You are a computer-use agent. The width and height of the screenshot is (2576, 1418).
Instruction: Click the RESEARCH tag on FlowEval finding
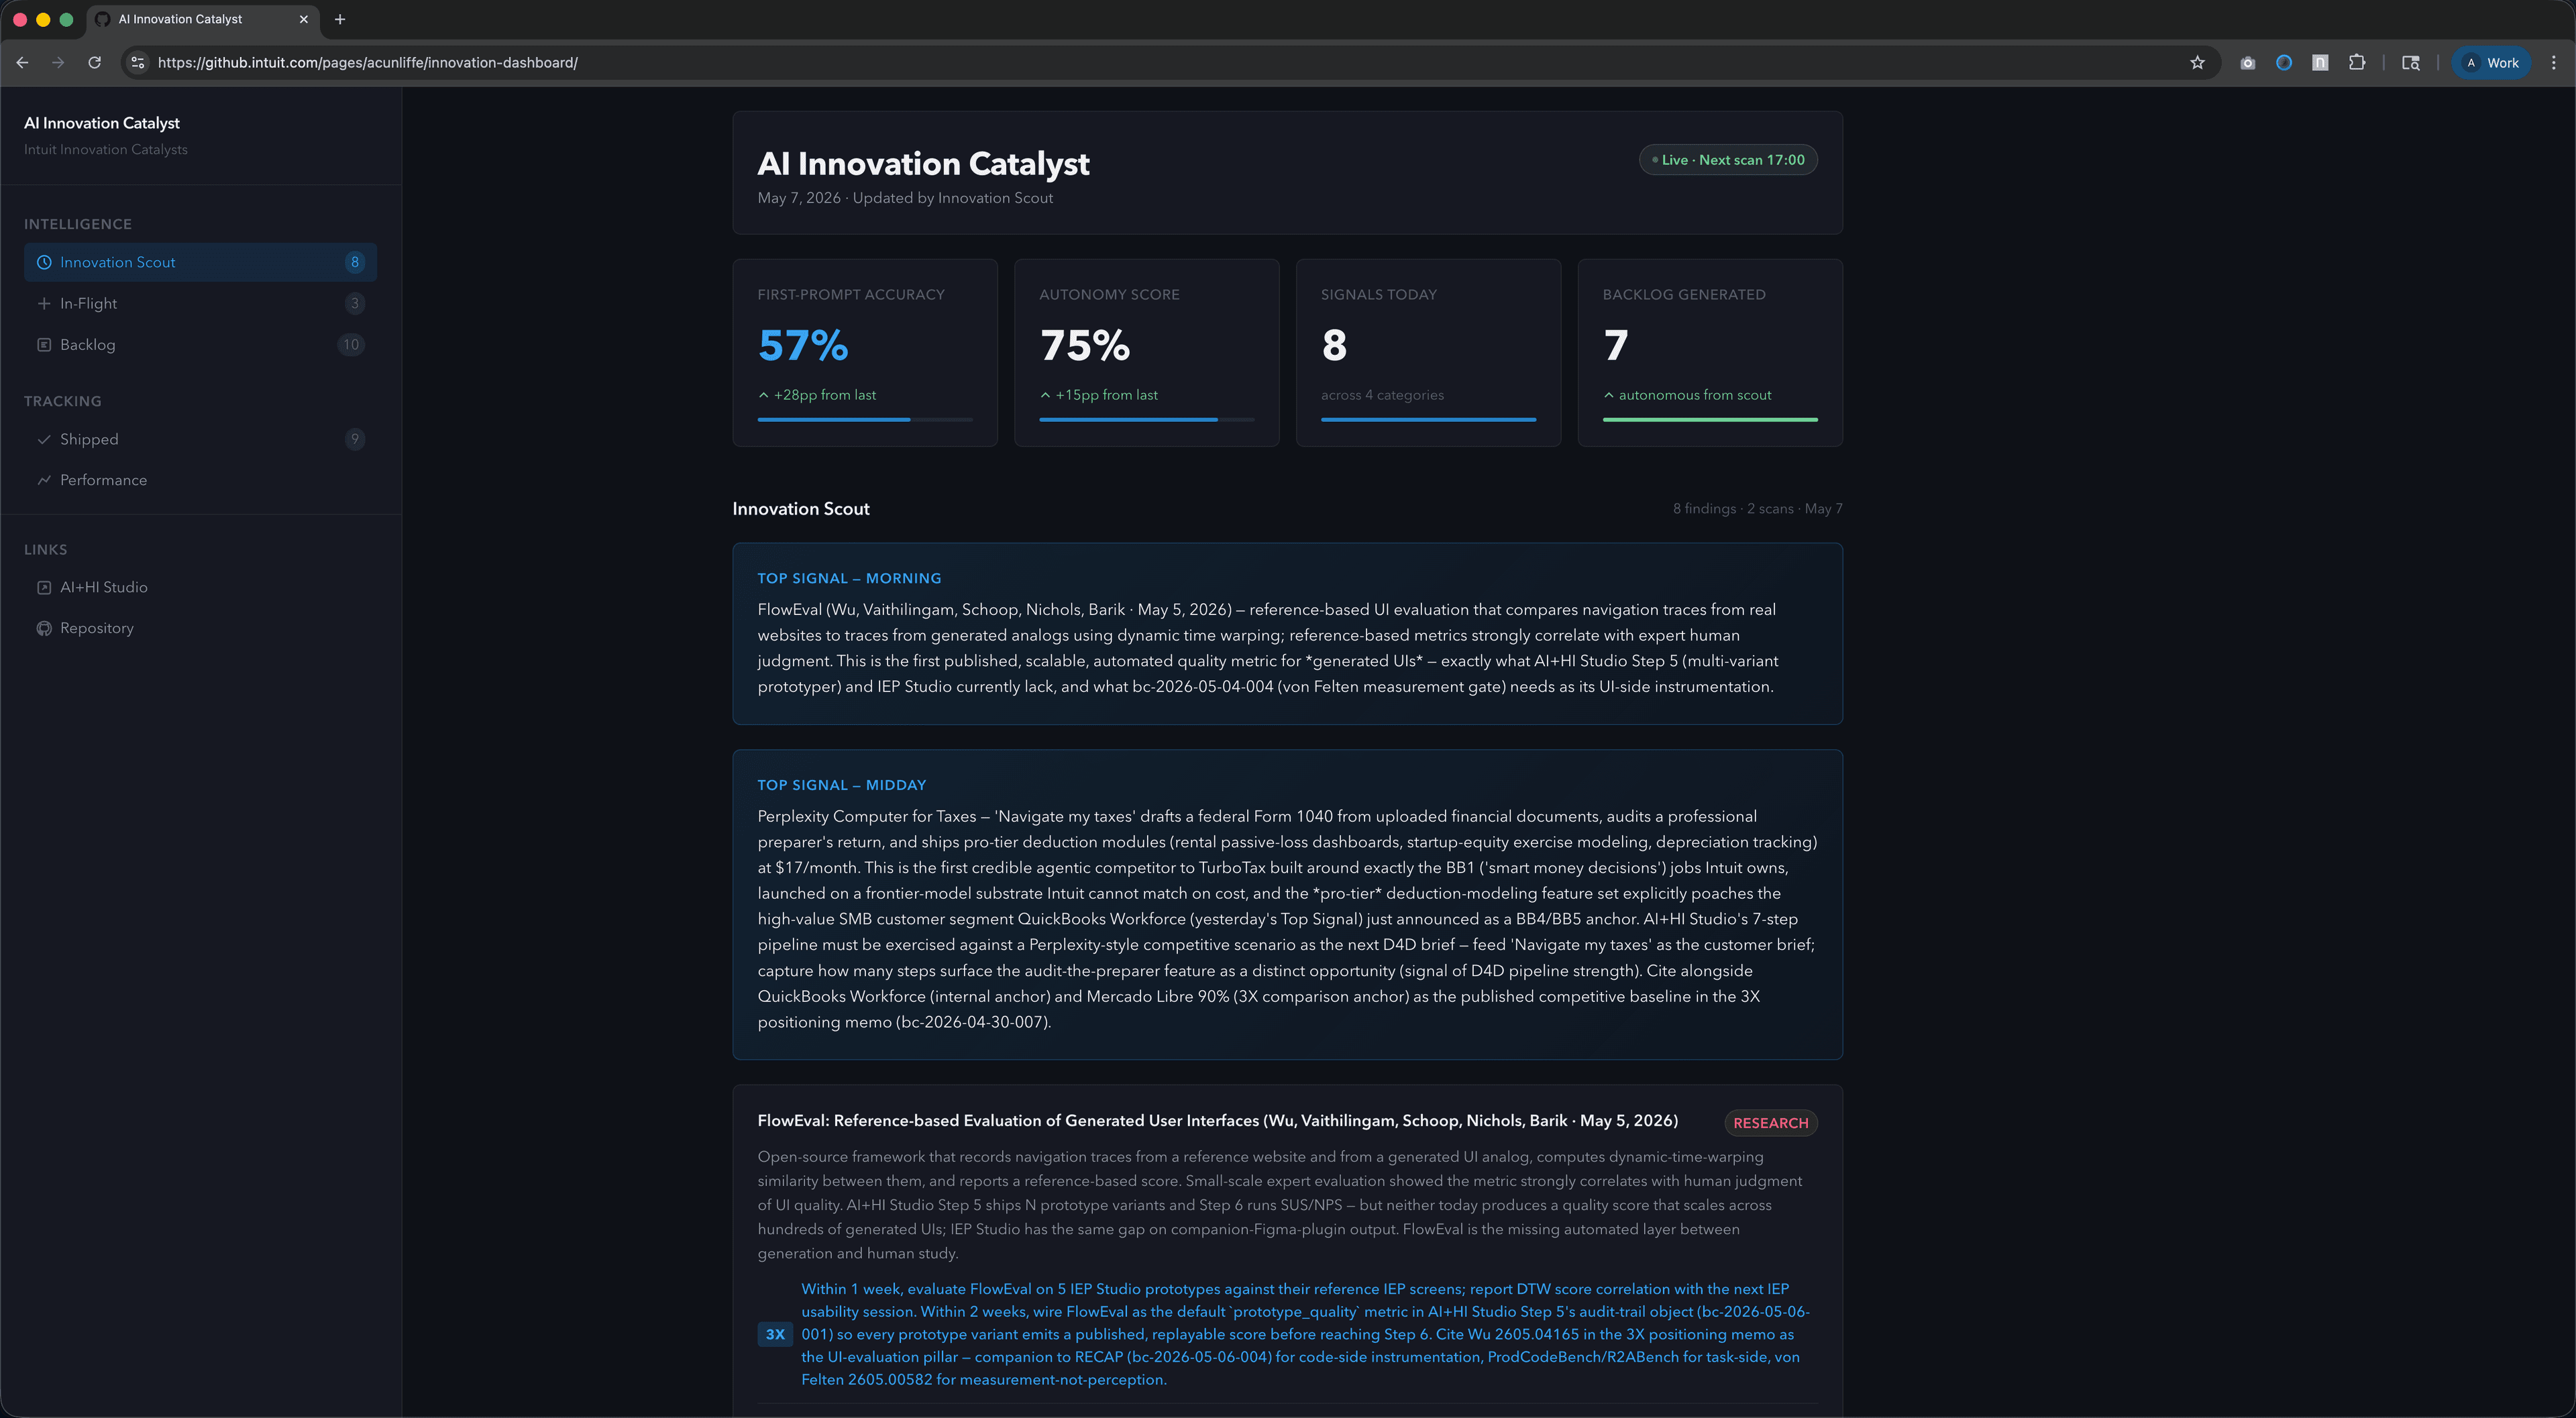[x=1771, y=1123]
